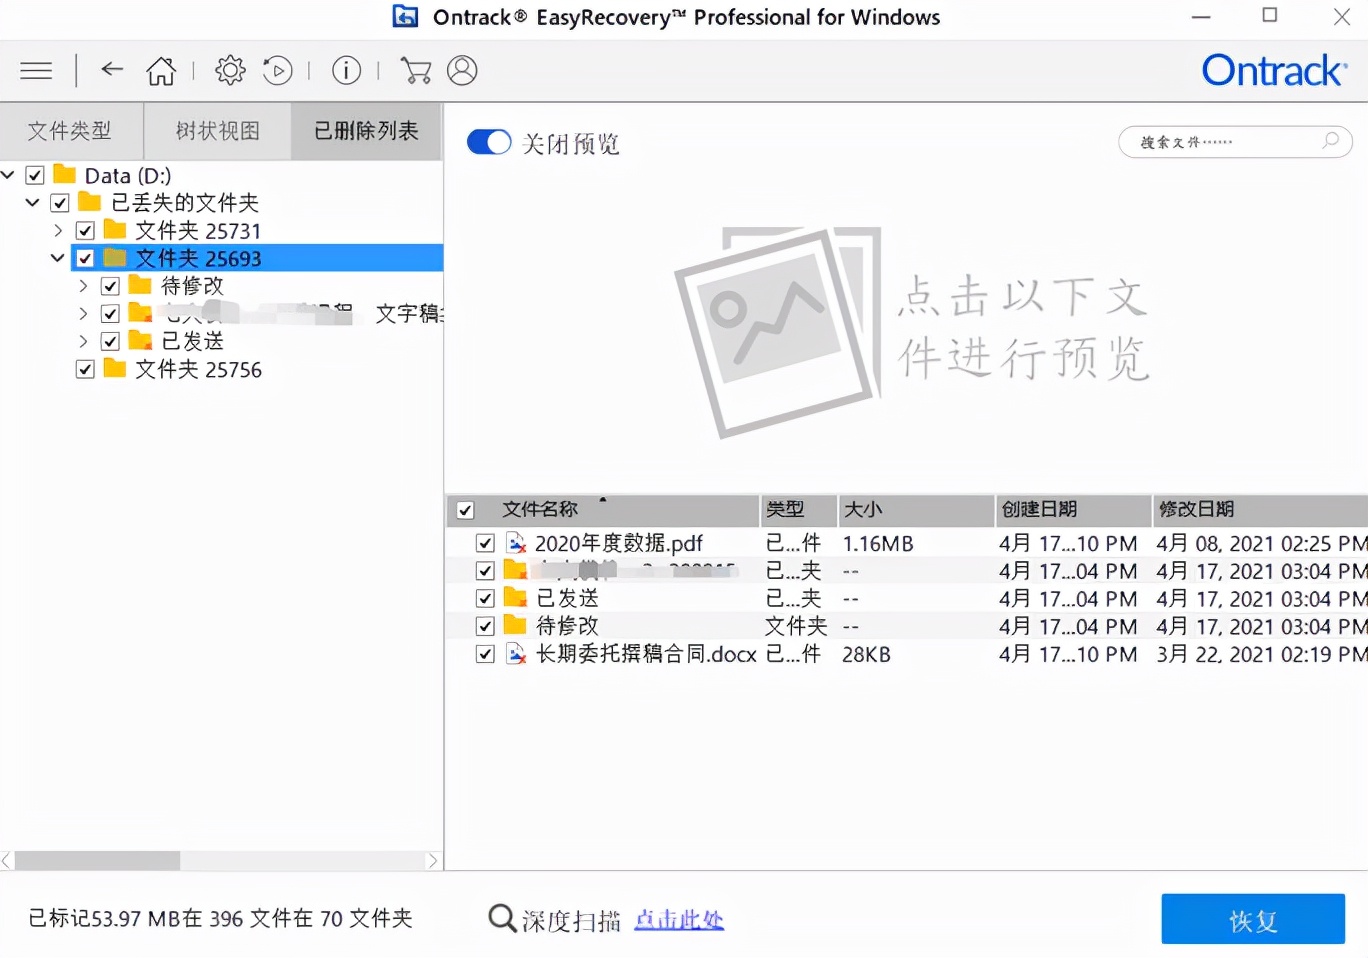The image size is (1368, 958).
Task: Collapse the Data (D:) drive node
Action: pos(8,174)
